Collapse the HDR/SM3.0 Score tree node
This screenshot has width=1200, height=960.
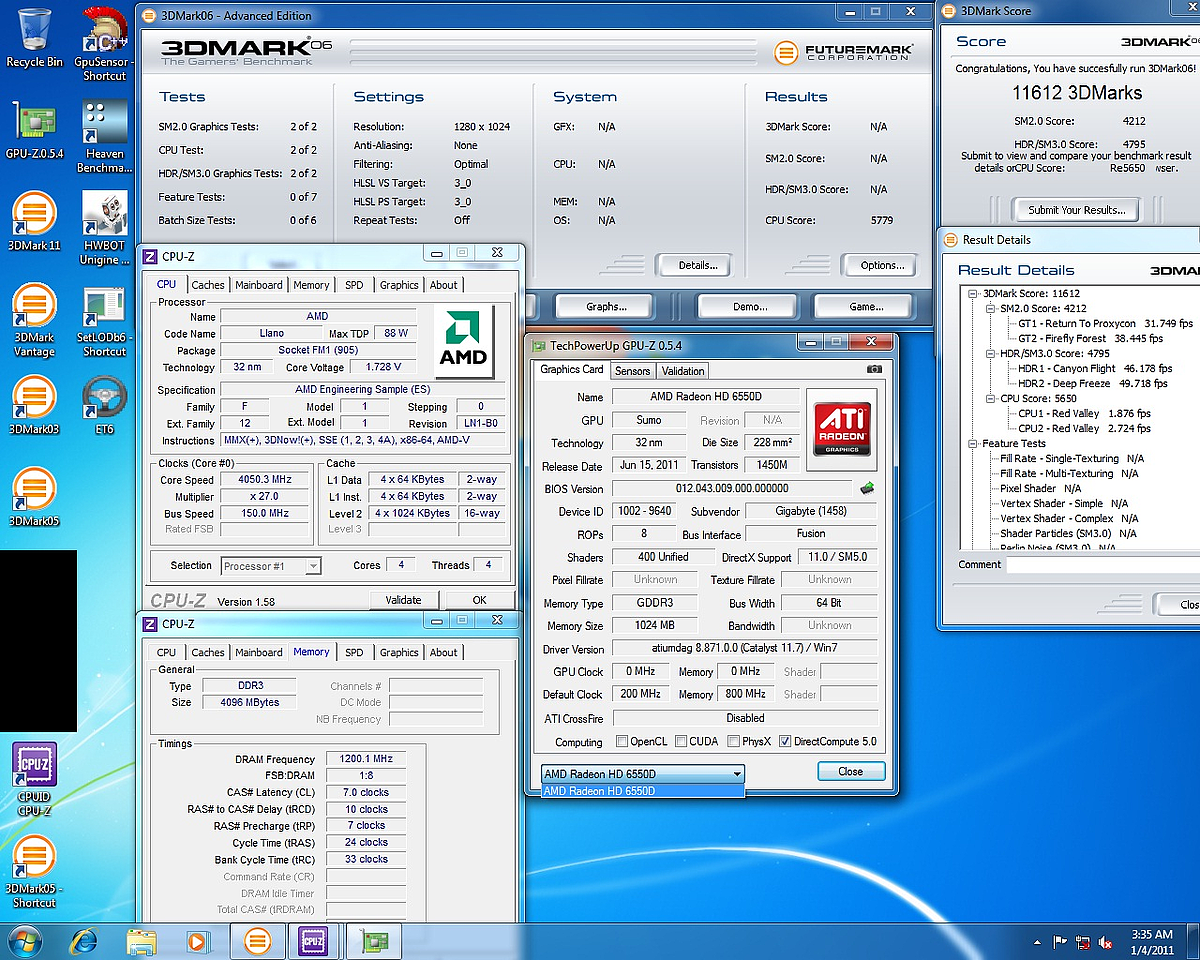[x=992, y=354]
